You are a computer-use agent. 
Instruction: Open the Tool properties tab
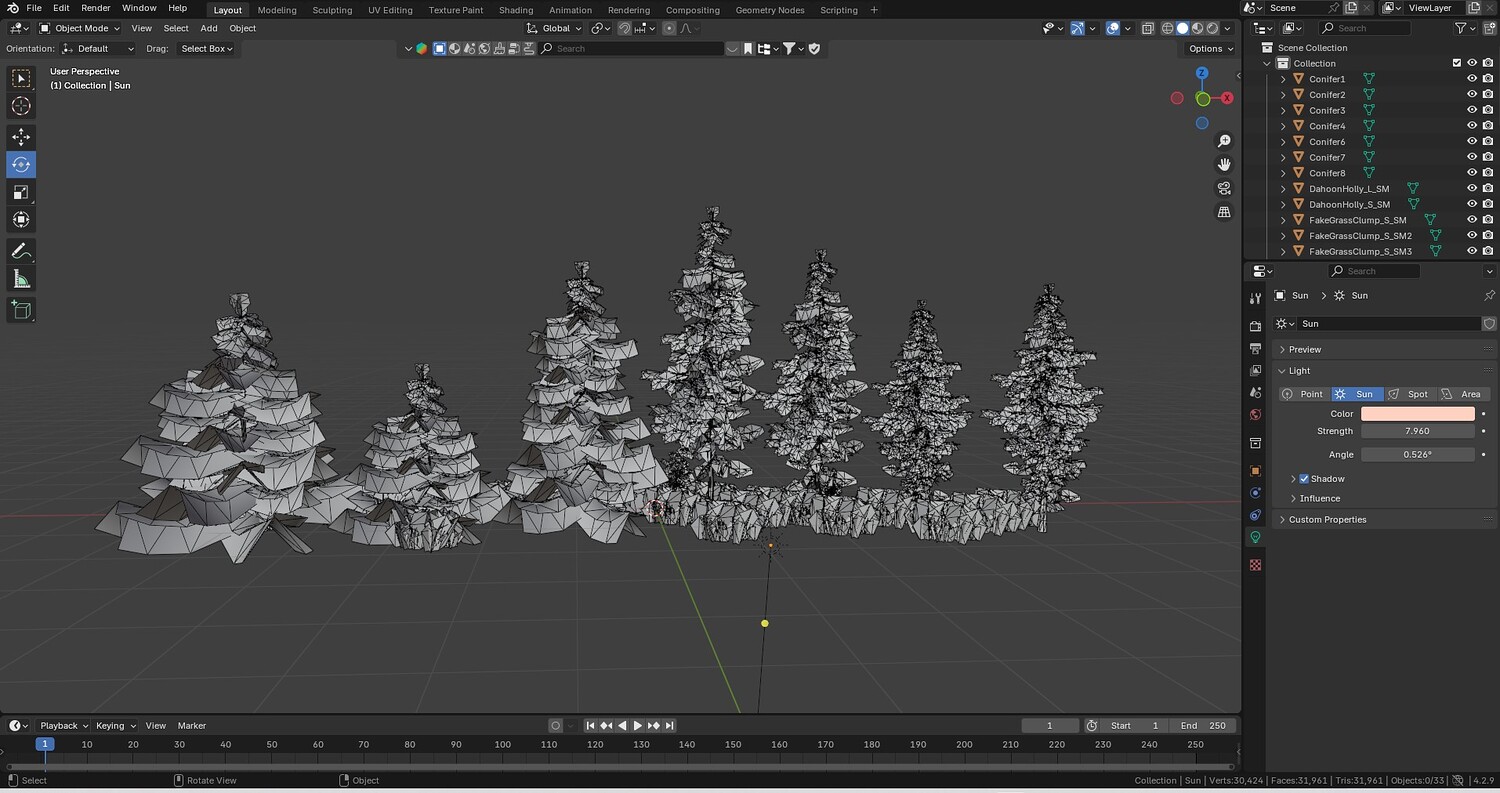[1256, 299]
